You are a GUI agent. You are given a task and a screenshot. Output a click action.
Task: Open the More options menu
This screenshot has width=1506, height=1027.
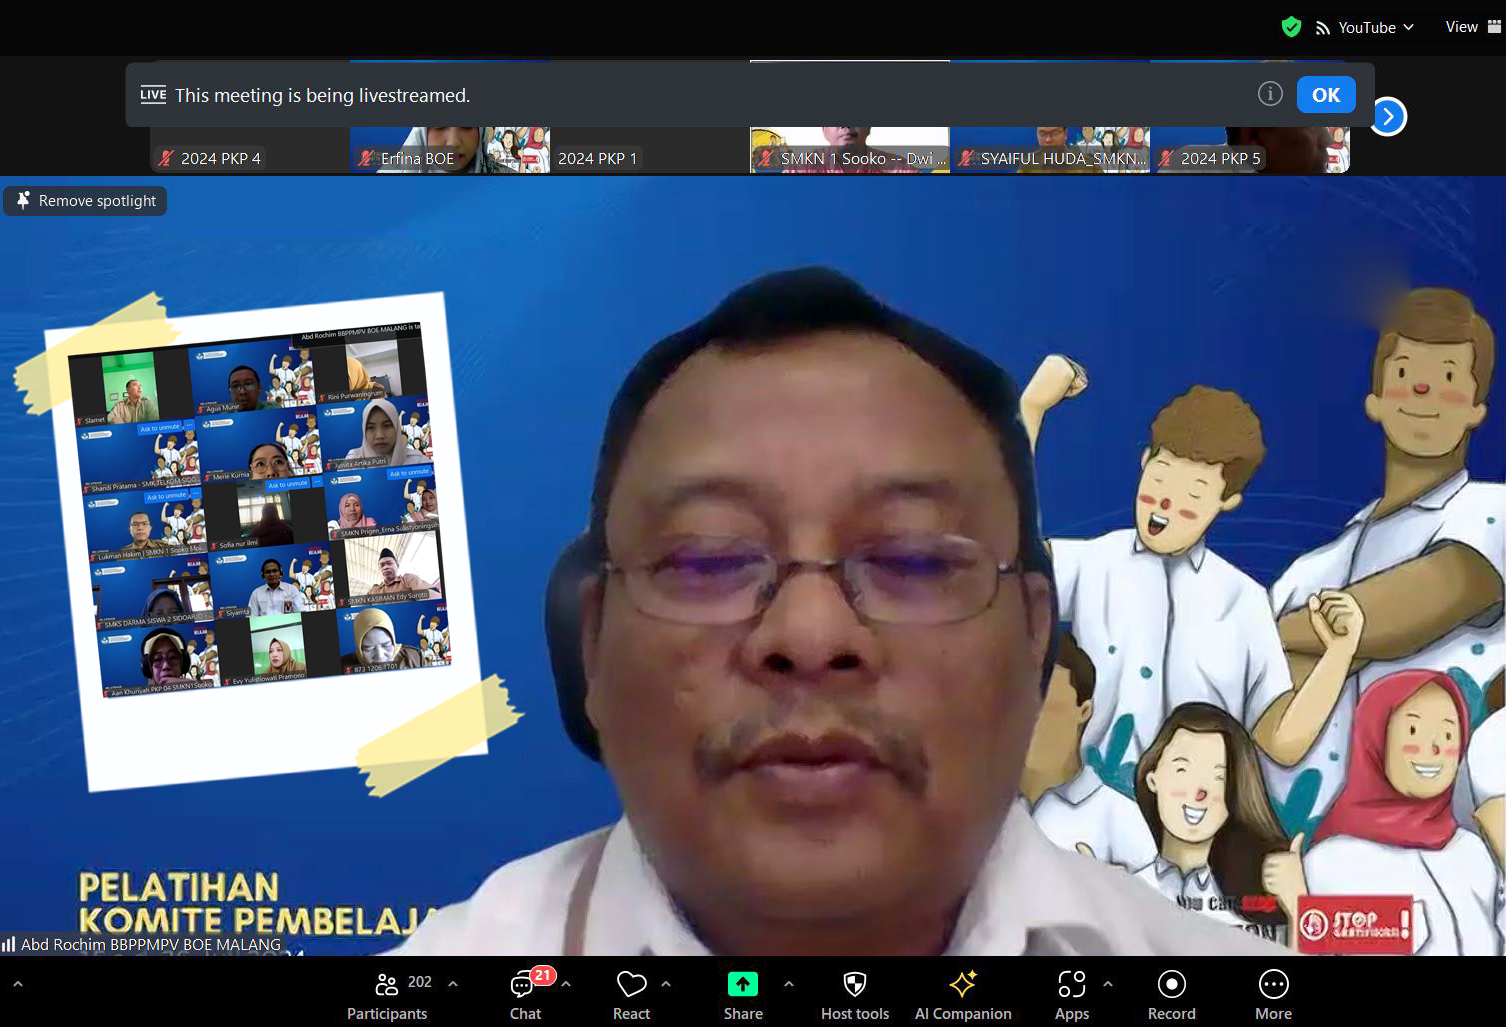pyautogui.click(x=1273, y=996)
